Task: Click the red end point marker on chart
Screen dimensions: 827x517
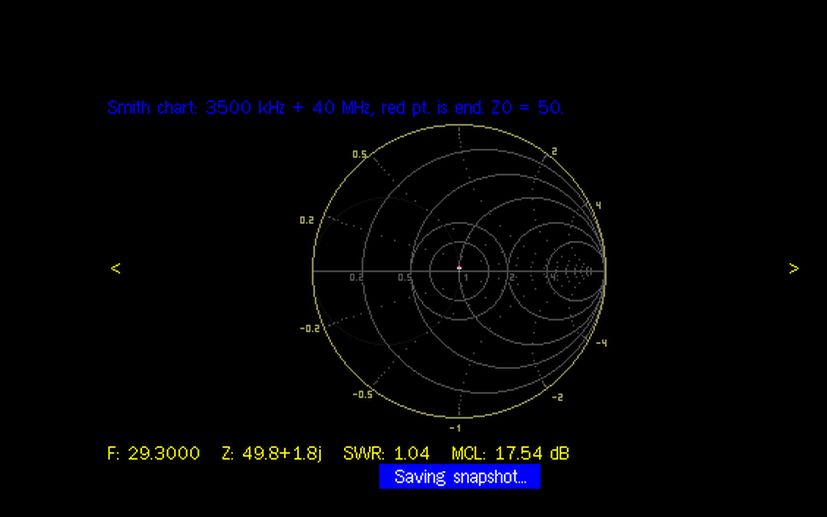Action: pos(459,268)
